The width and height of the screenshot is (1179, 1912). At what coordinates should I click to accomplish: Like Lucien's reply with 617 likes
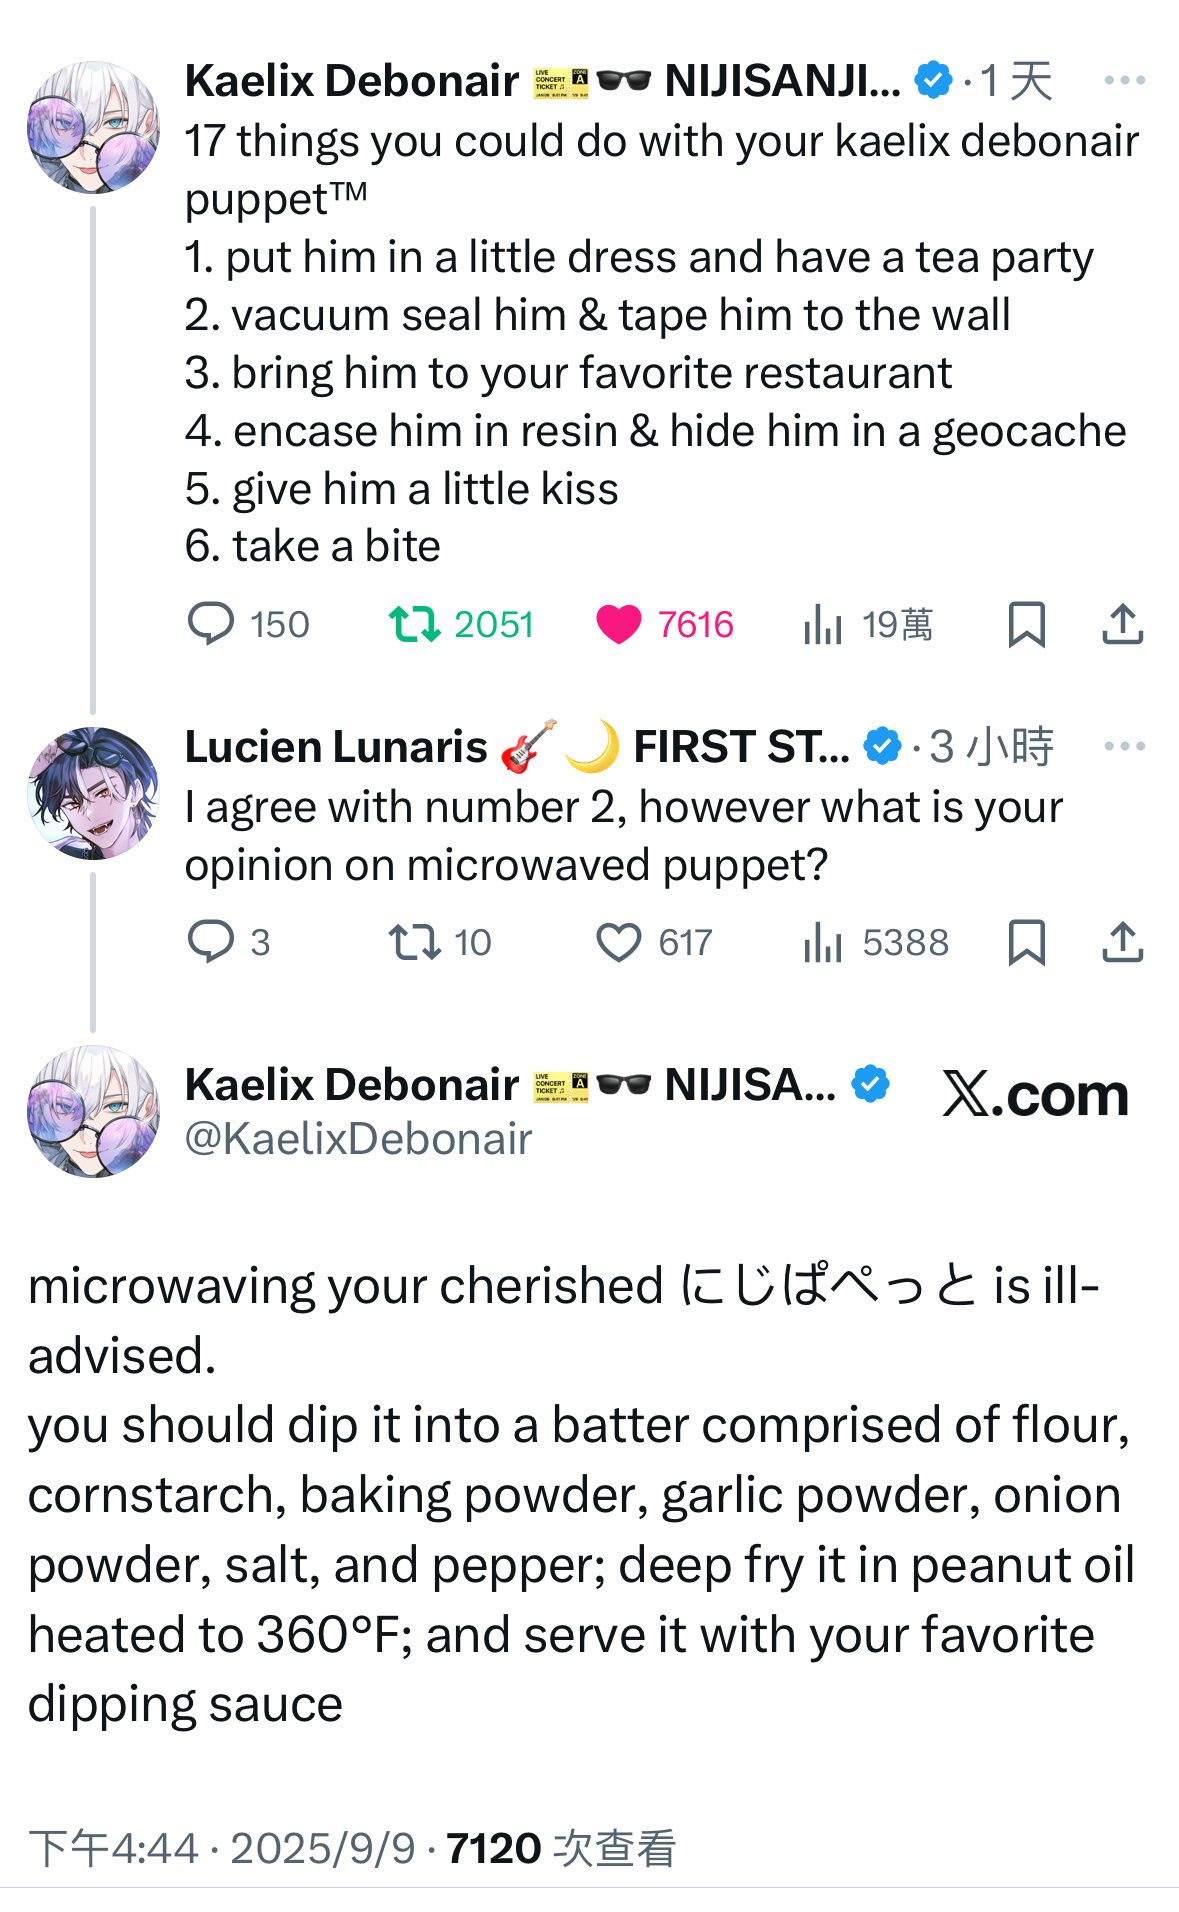(x=618, y=942)
